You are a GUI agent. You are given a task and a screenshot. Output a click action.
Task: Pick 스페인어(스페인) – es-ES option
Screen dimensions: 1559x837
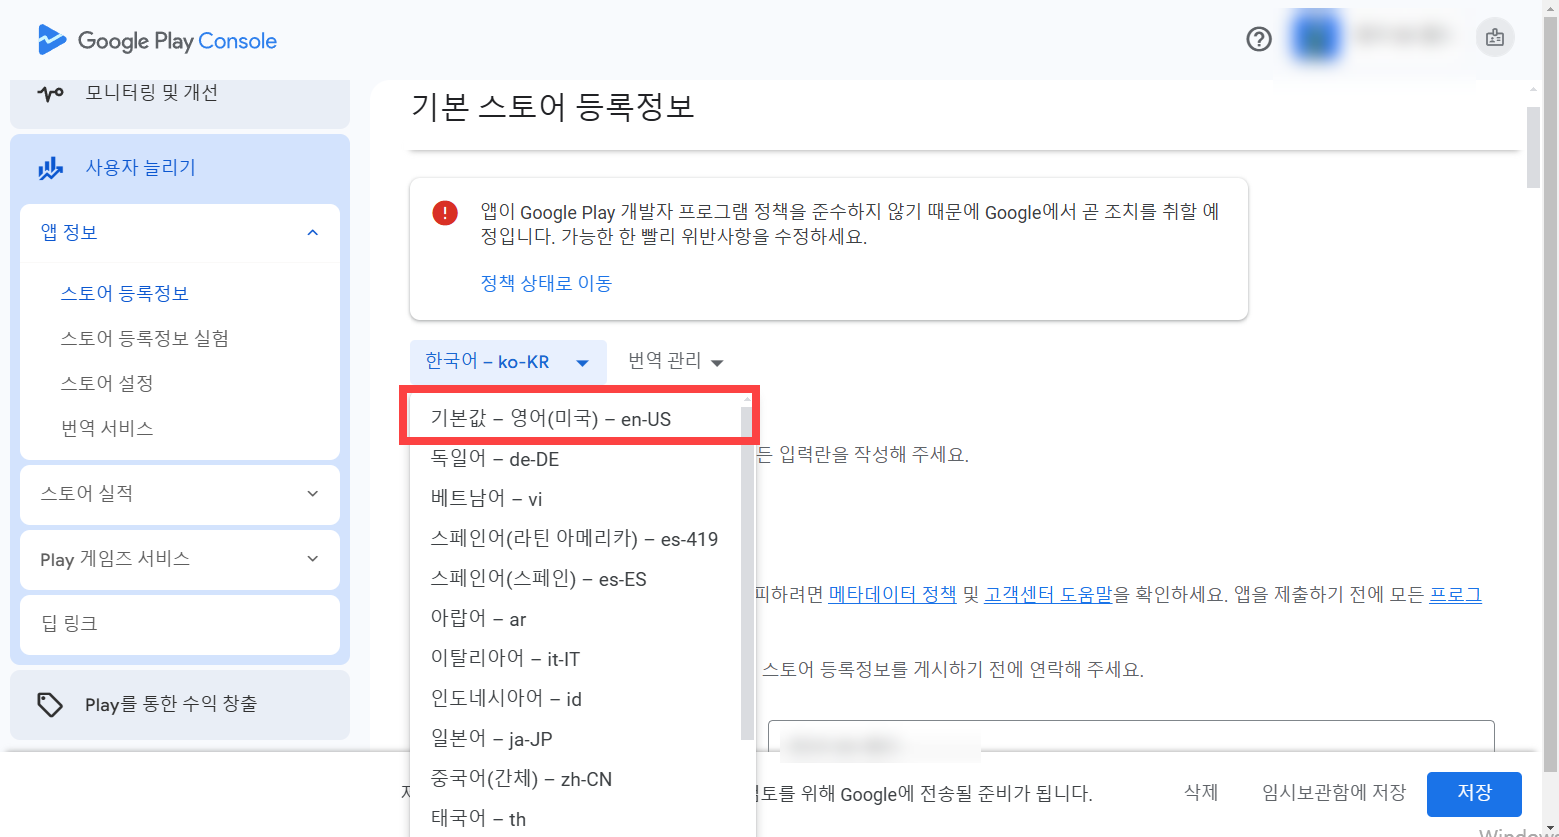576,579
